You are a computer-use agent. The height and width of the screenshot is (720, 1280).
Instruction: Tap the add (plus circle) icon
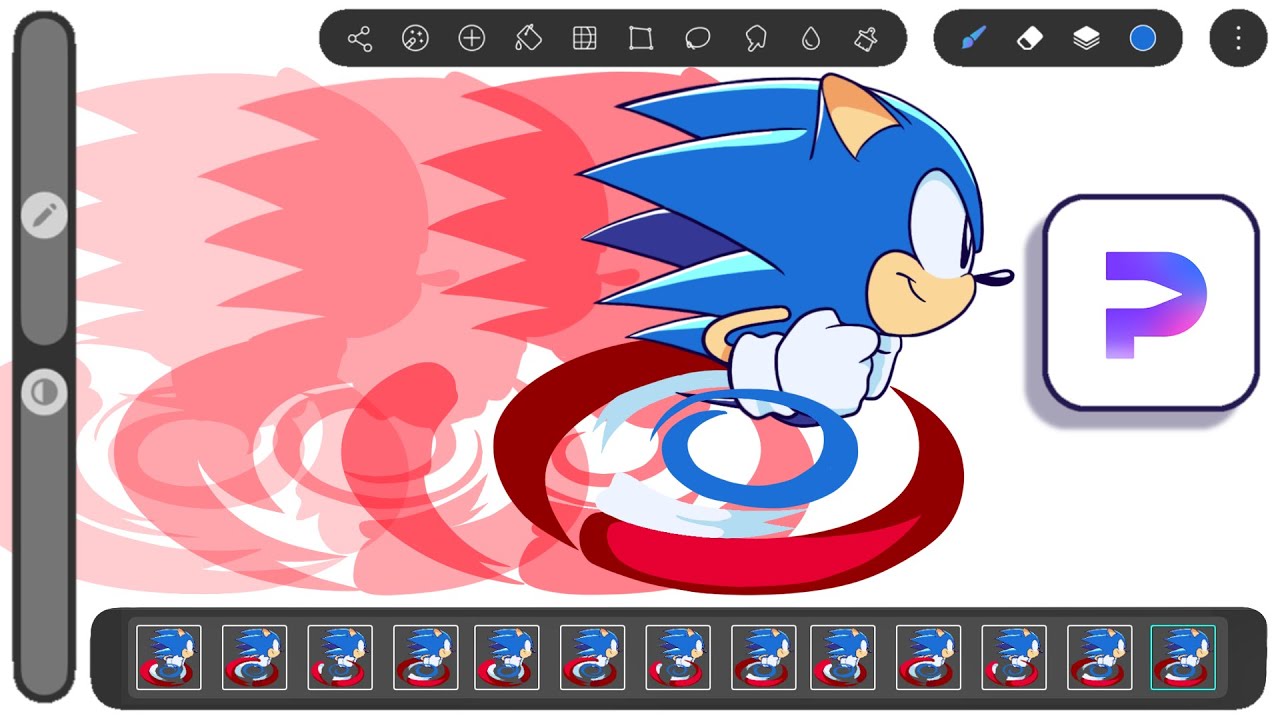click(471, 39)
